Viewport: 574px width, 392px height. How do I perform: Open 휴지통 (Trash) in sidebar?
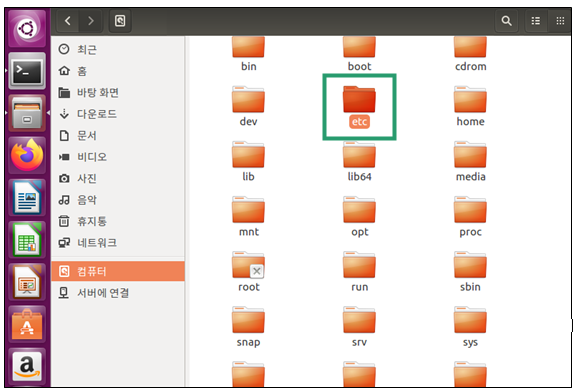[x=118, y=221]
